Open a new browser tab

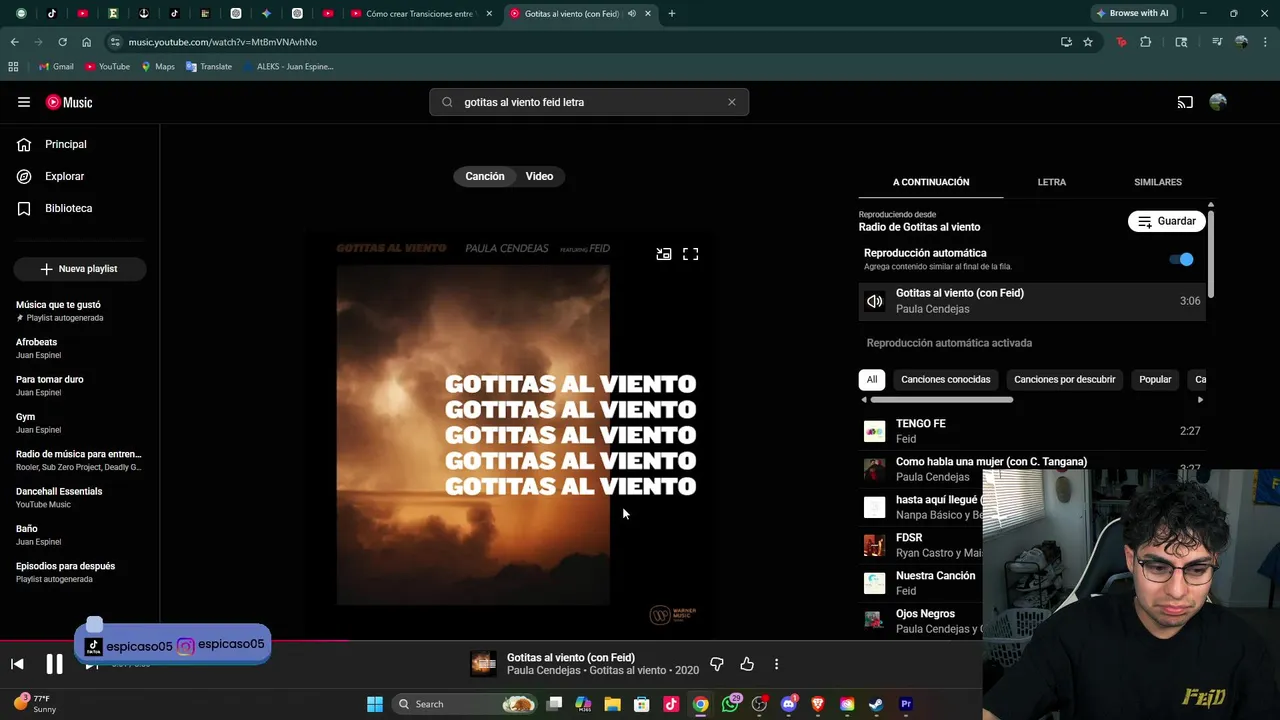671,14
